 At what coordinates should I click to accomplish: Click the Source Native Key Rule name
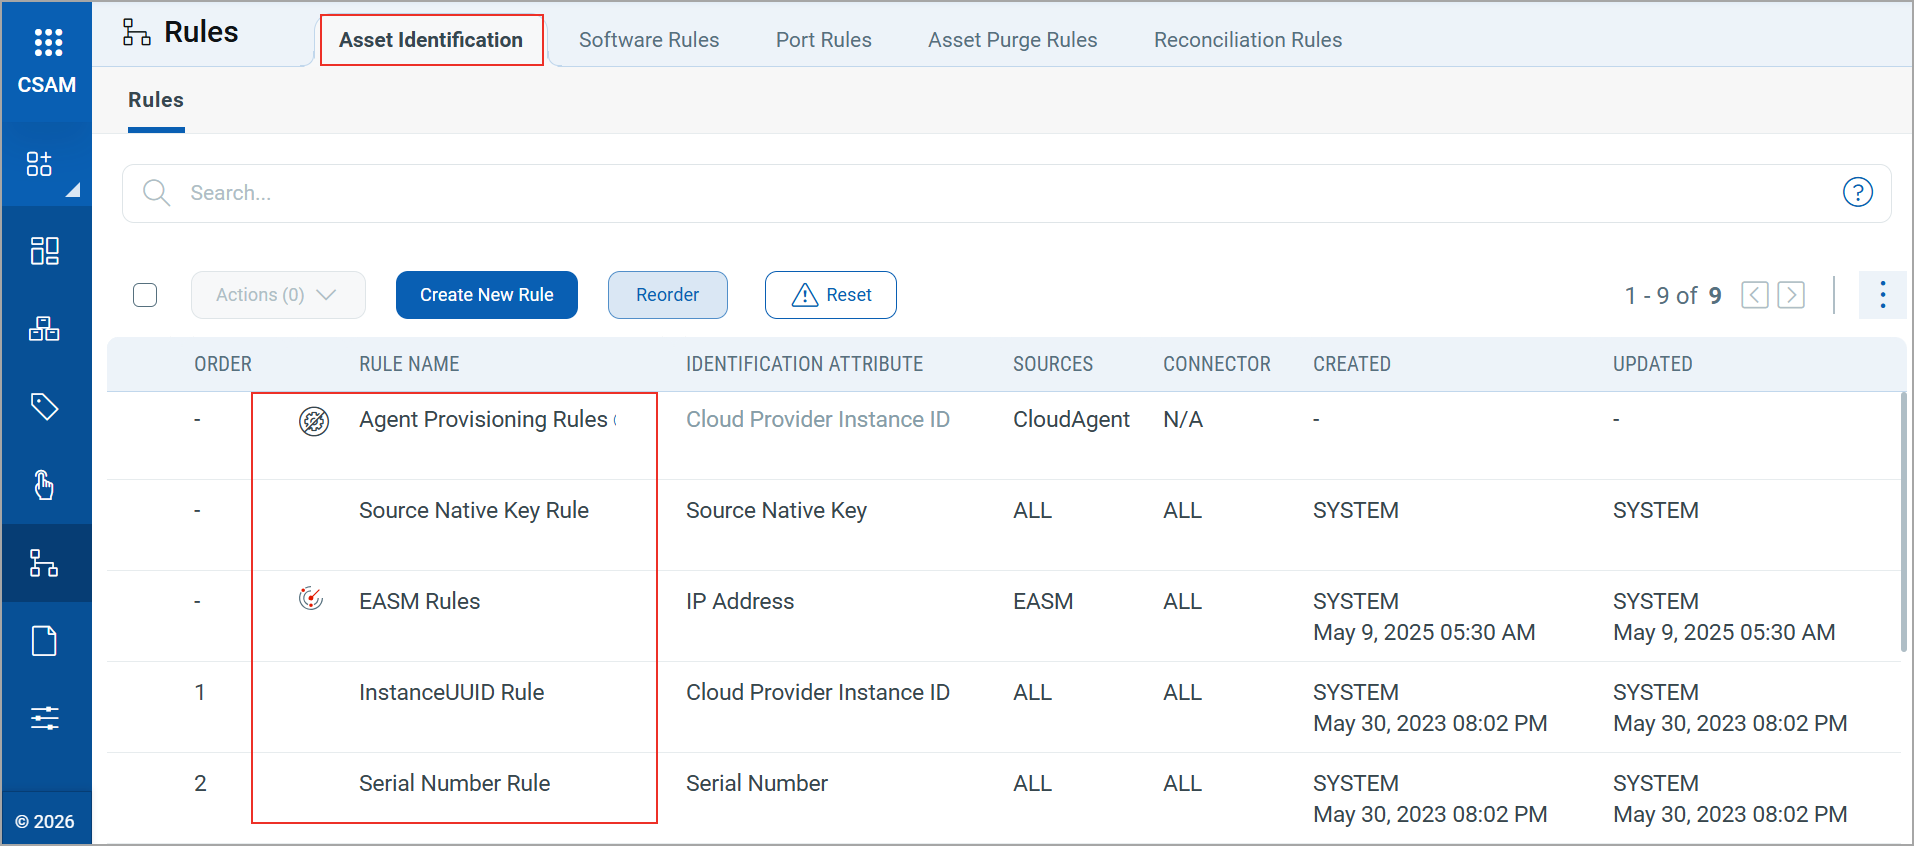474,510
